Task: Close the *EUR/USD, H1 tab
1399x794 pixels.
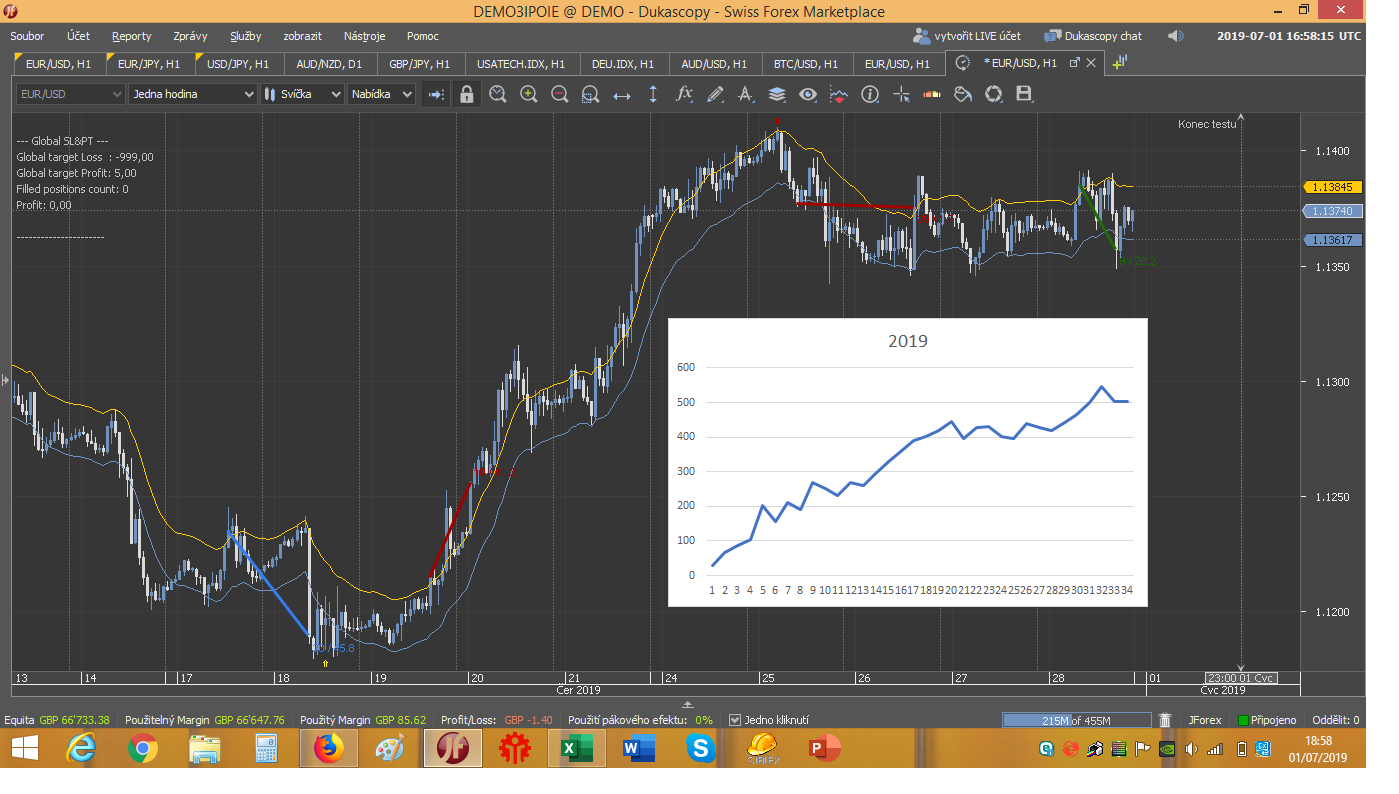Action: coord(1091,62)
